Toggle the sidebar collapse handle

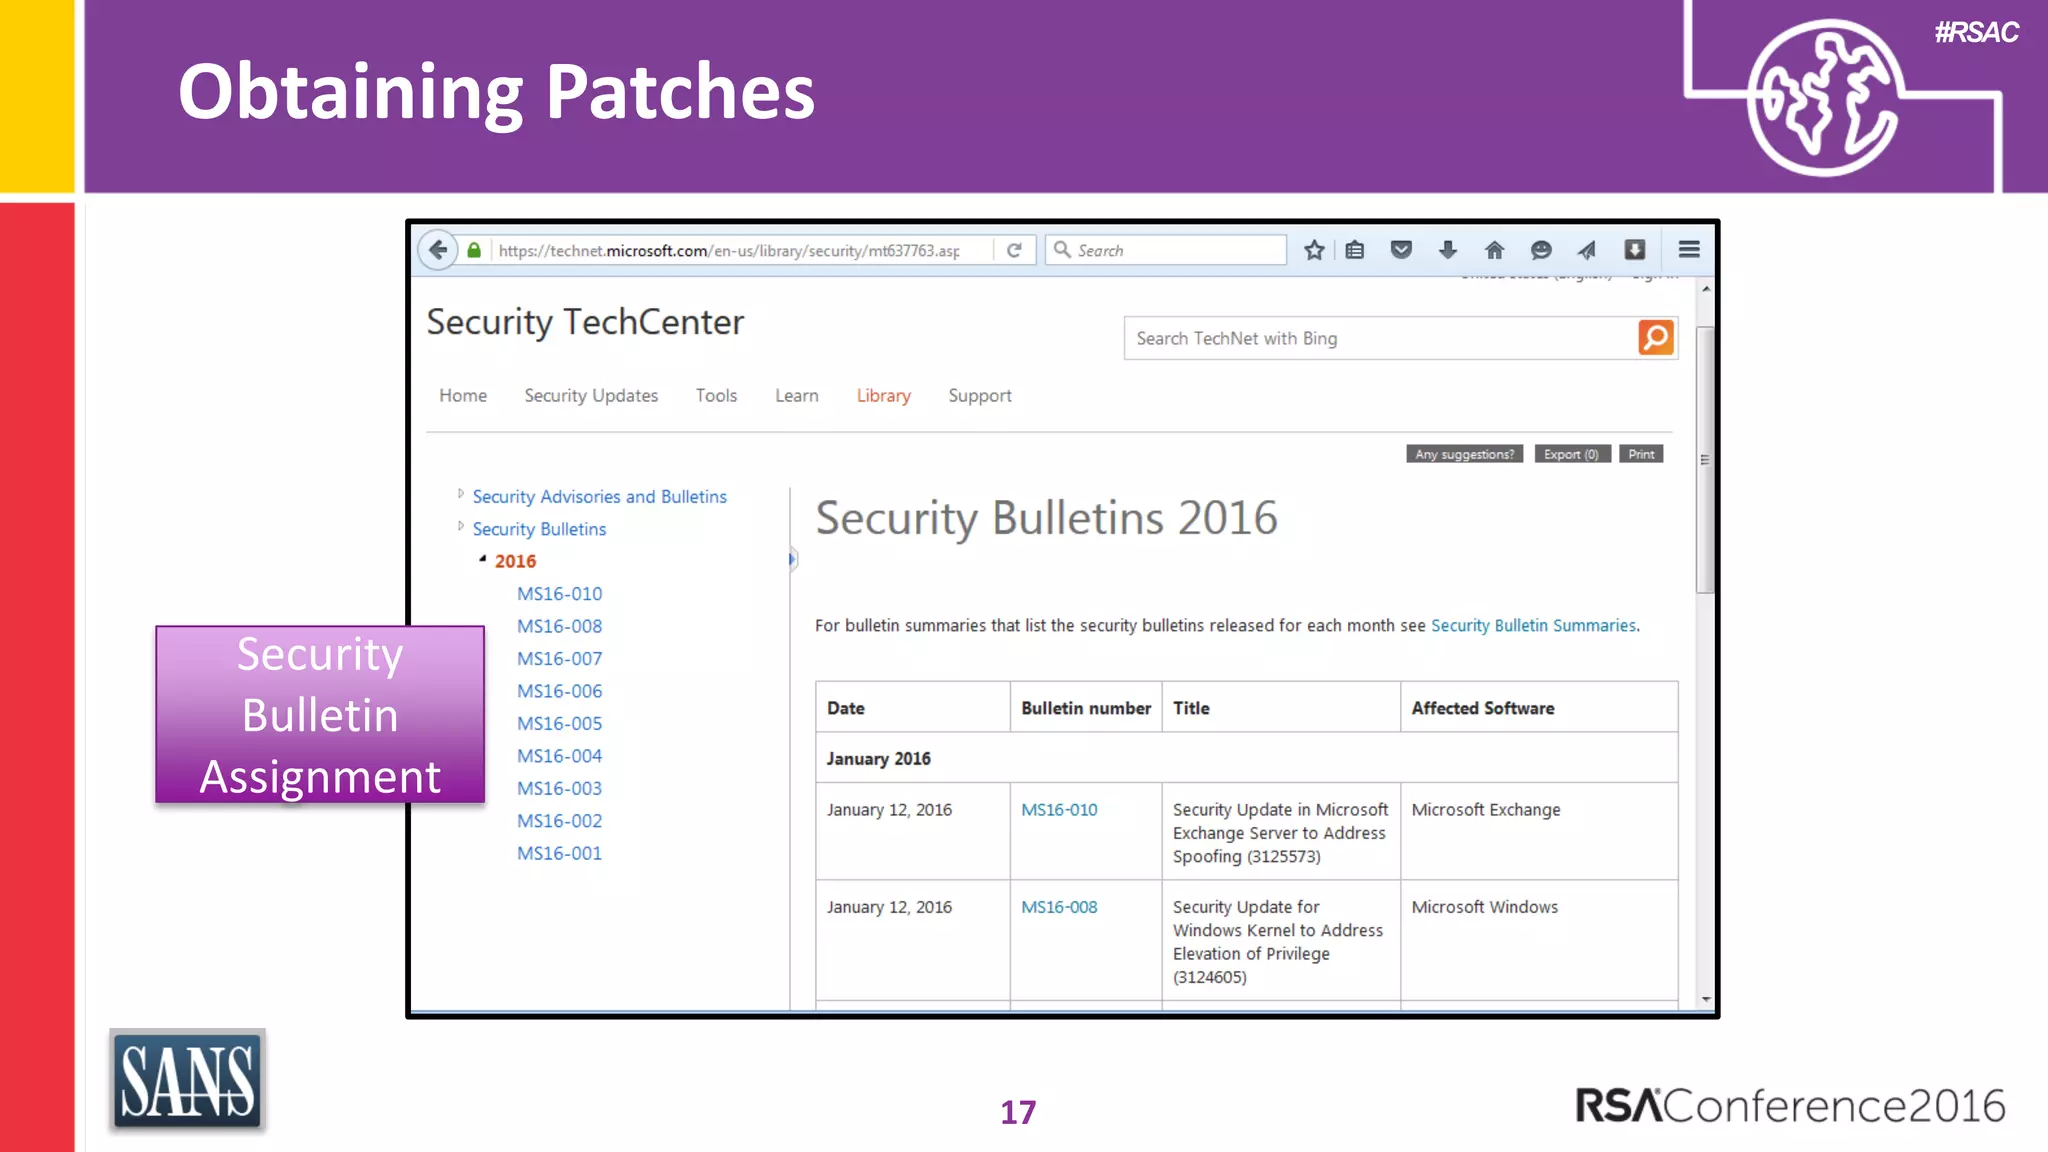tap(792, 559)
